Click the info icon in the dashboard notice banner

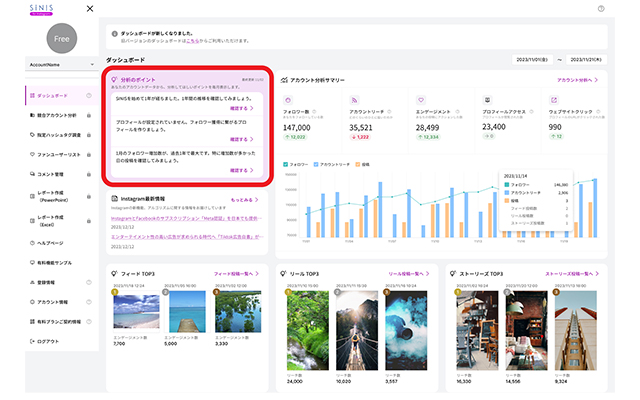pos(115,33)
